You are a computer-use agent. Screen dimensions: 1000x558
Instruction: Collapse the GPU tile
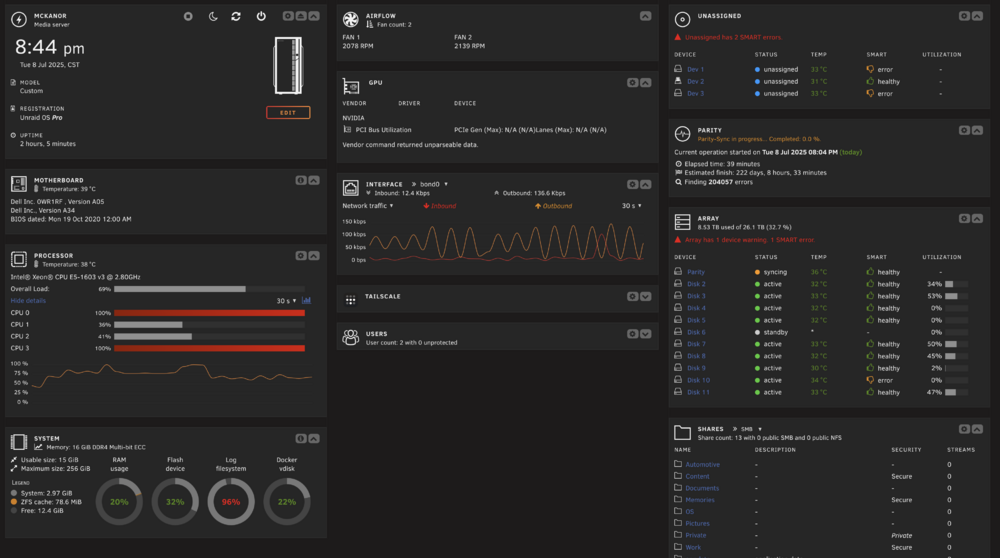coord(645,83)
